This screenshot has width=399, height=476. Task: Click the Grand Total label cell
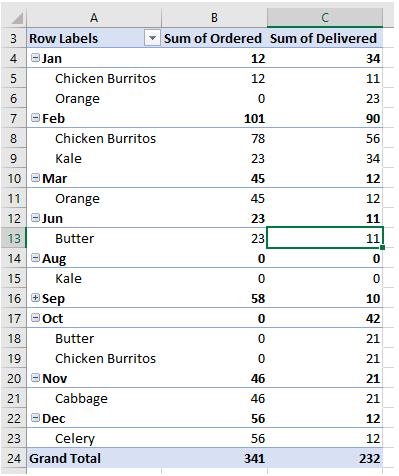tap(94, 458)
